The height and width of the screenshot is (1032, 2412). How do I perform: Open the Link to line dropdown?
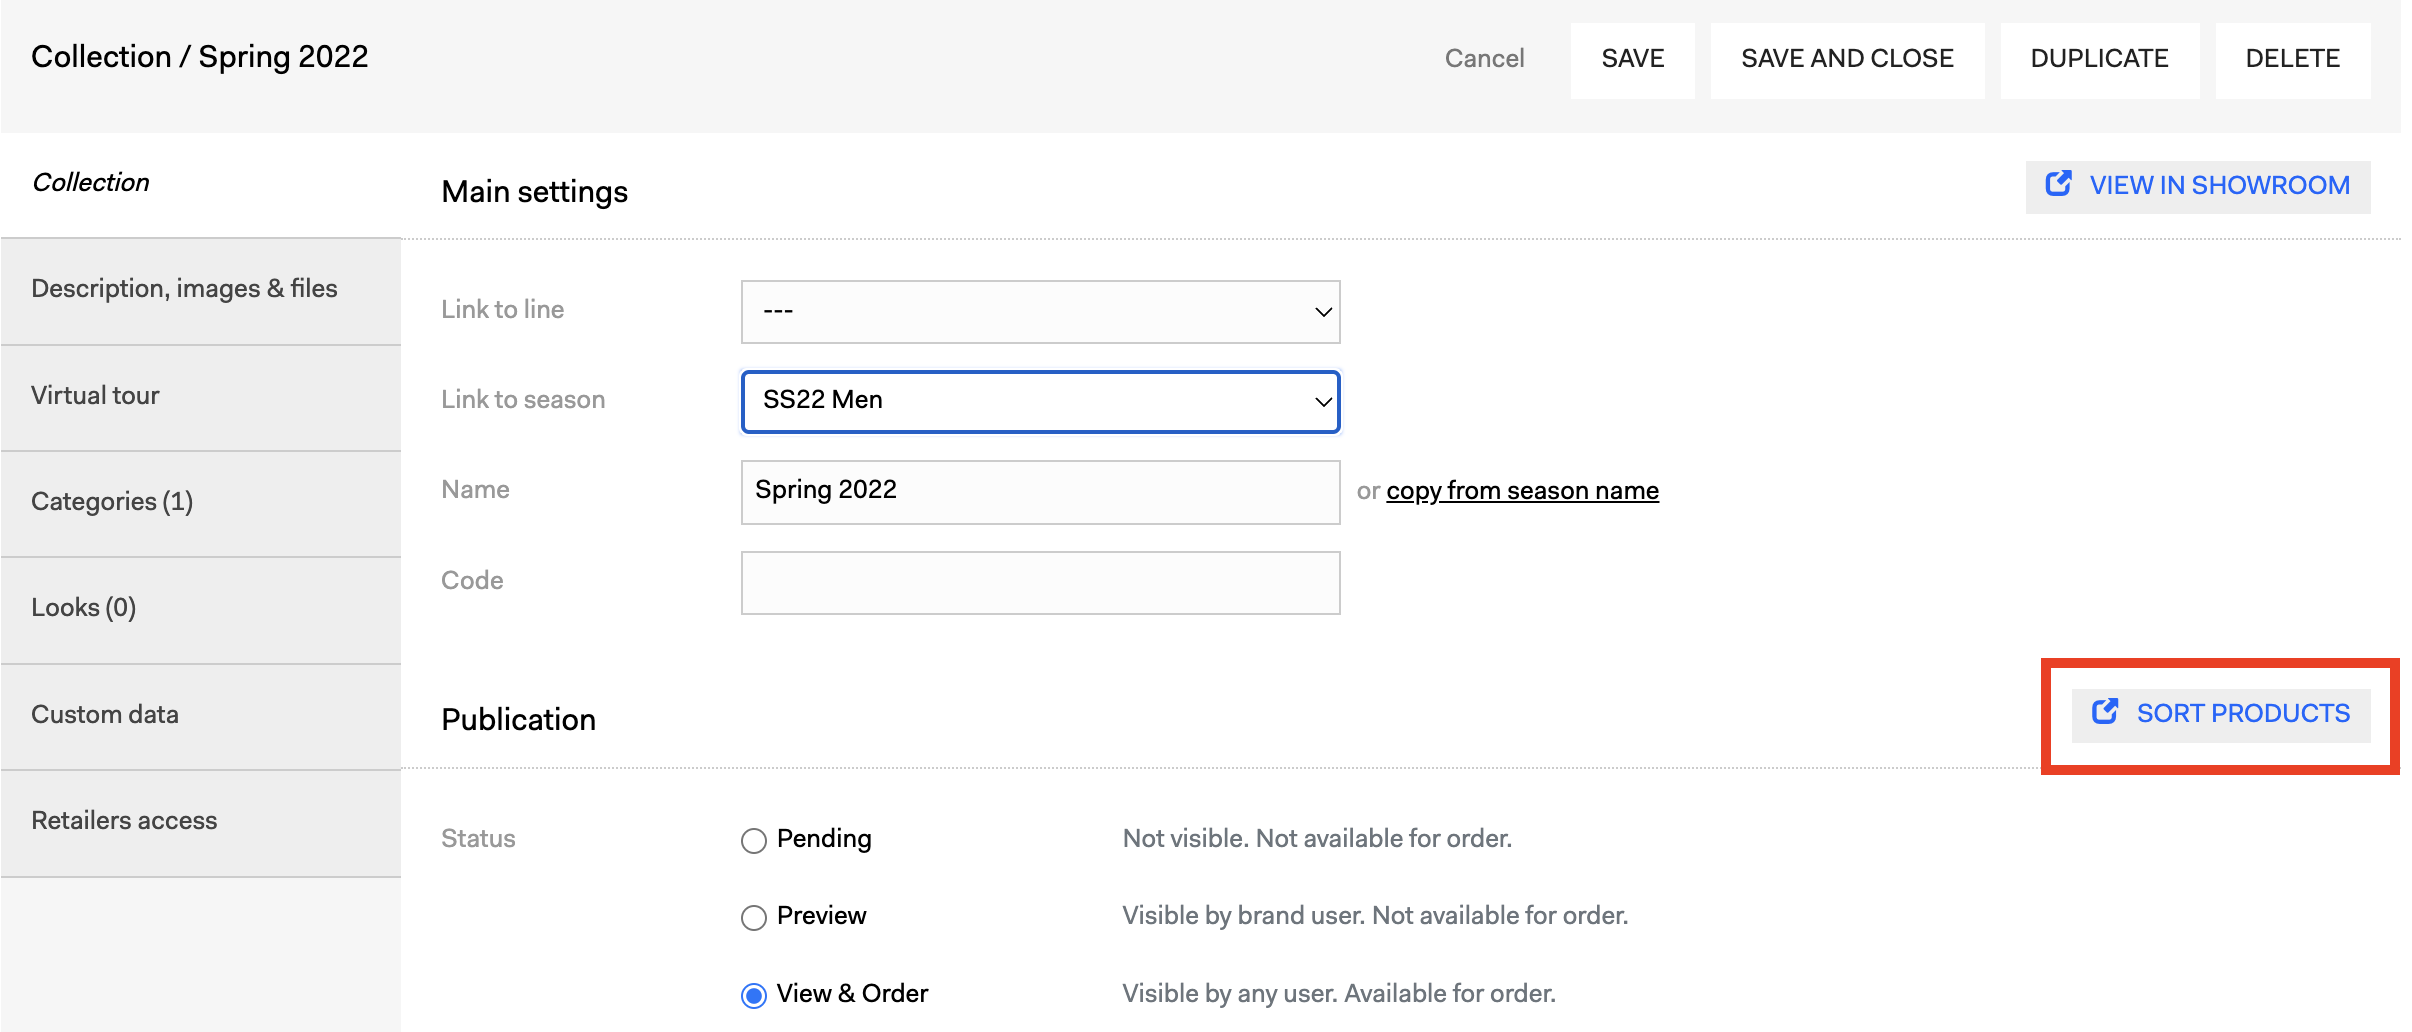coord(1040,312)
